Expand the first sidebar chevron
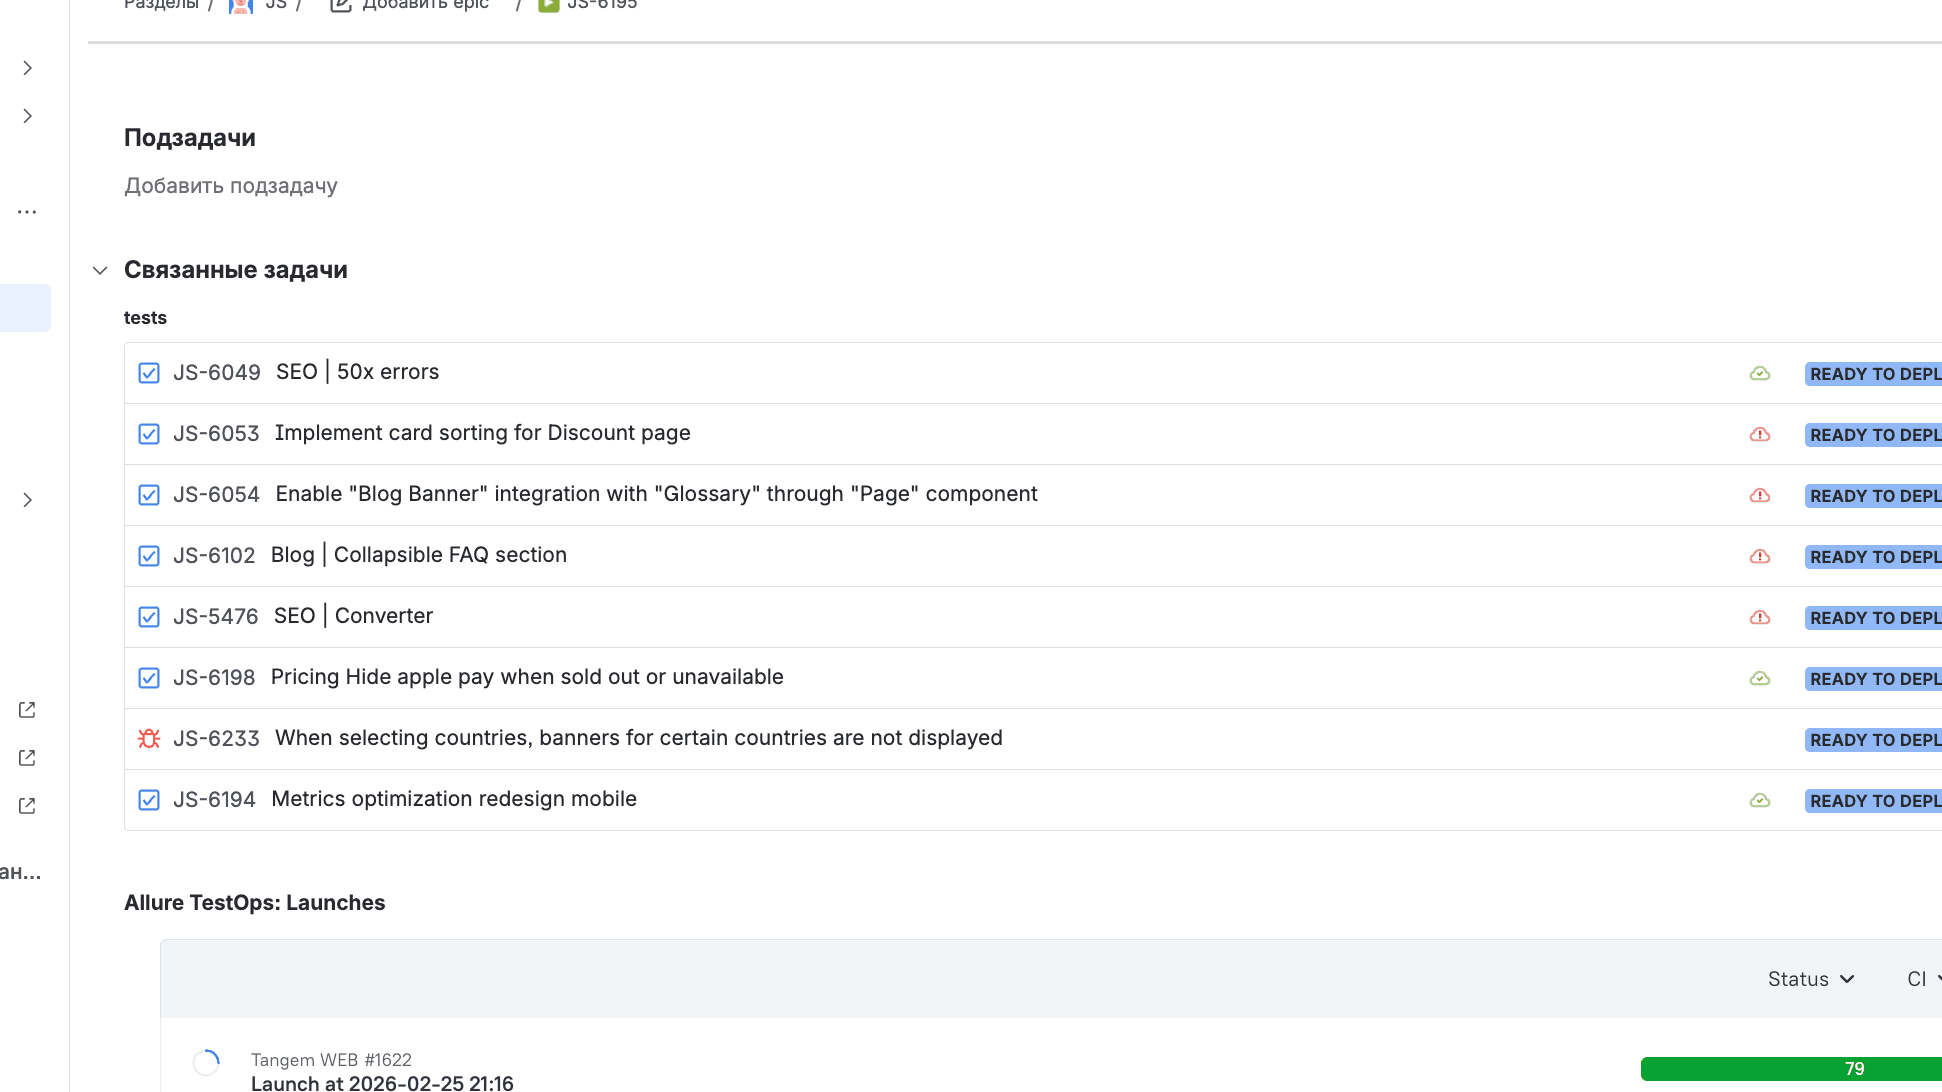The height and width of the screenshot is (1092, 1942). coord(28,68)
